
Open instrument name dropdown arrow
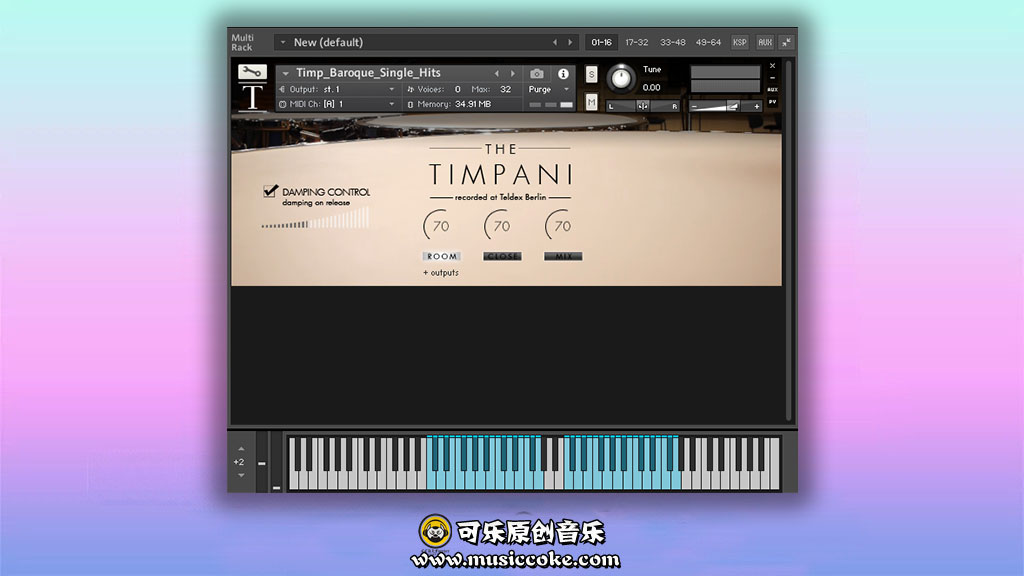pos(285,74)
